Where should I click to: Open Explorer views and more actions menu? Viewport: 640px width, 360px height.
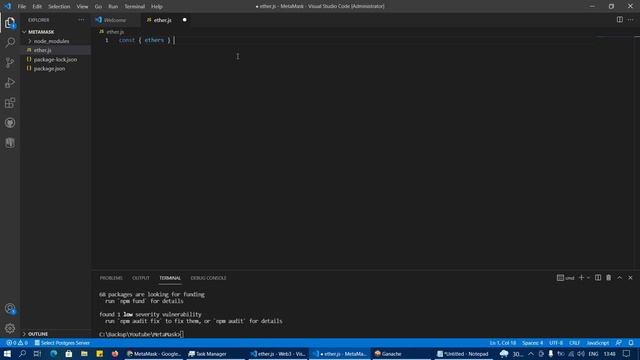81,20
